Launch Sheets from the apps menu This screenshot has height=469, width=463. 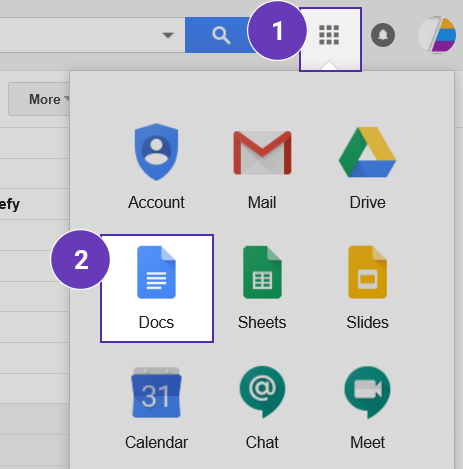tap(262, 272)
